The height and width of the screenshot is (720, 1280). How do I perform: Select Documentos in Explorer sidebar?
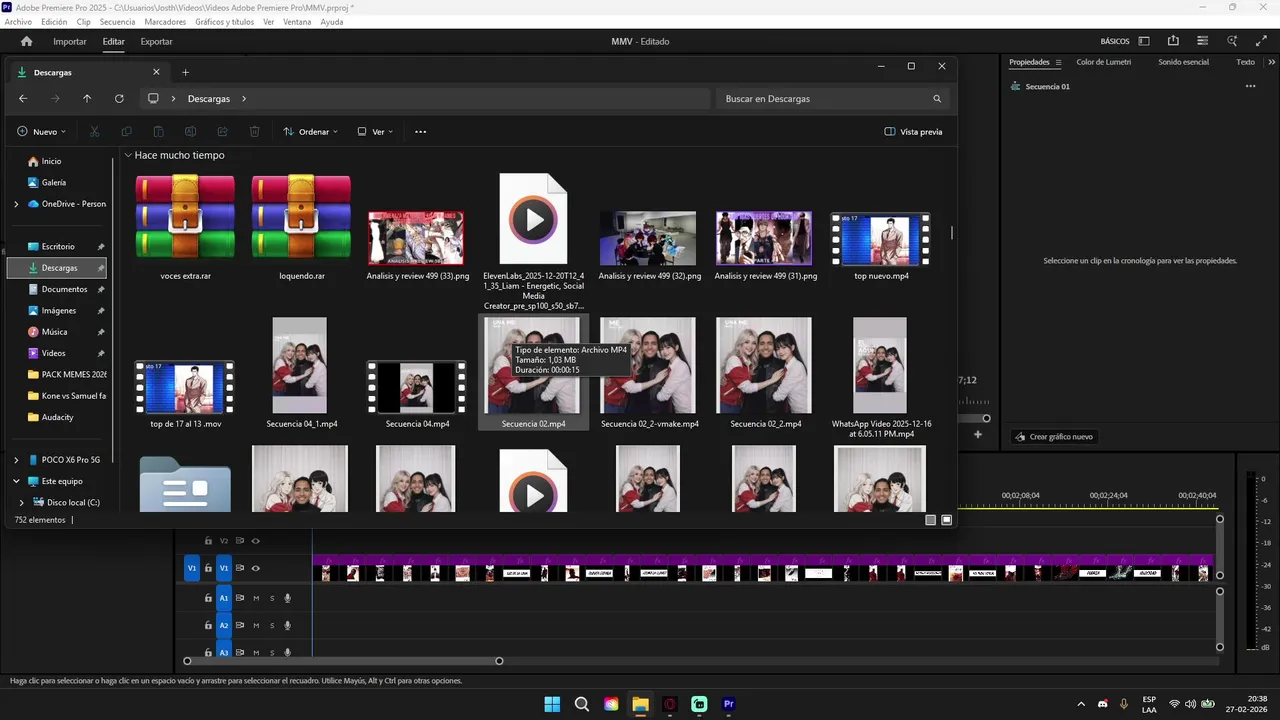64,289
